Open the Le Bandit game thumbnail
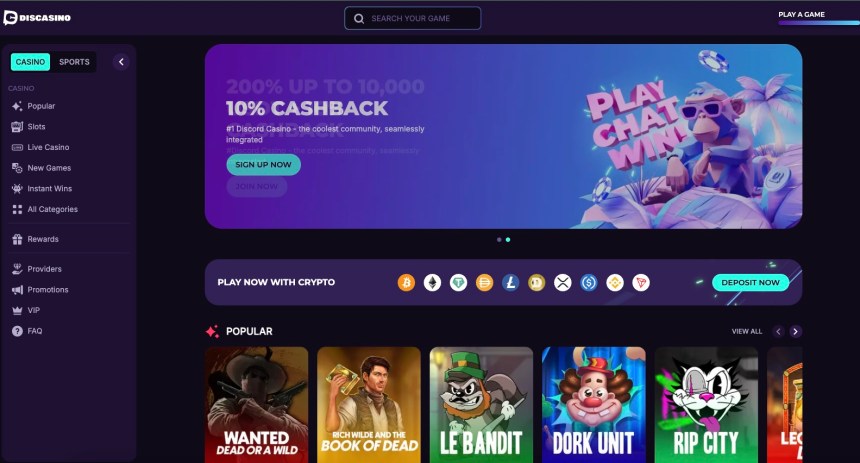860x463 pixels. pyautogui.click(x=481, y=405)
